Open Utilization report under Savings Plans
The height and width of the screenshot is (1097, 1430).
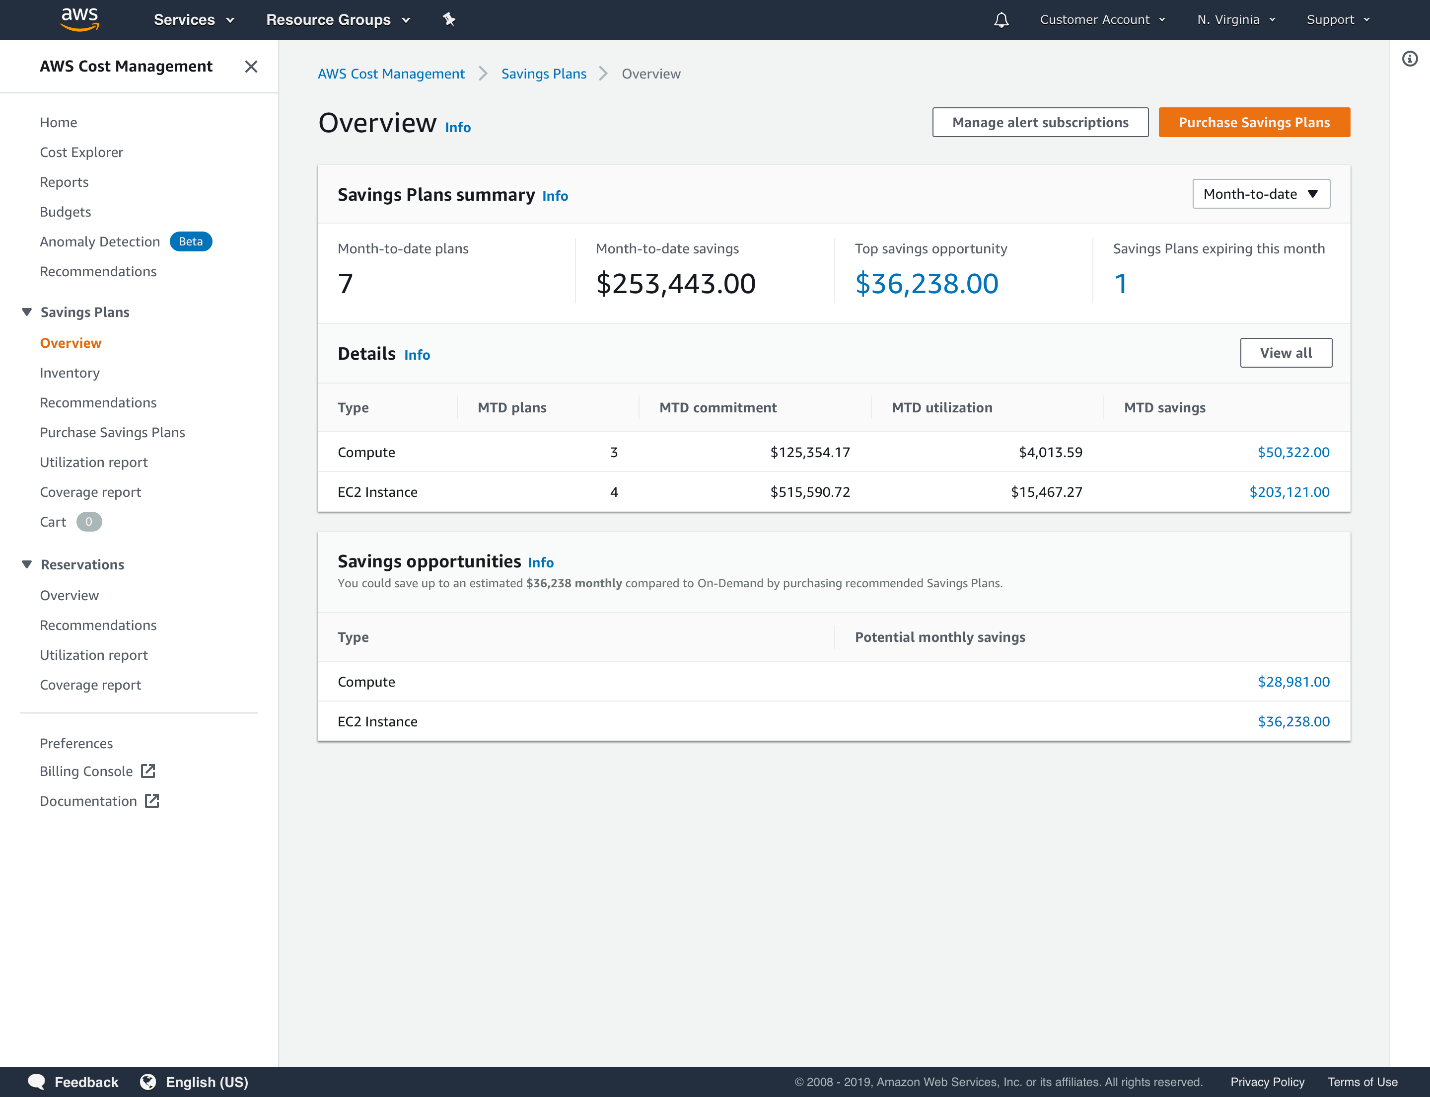tap(94, 462)
